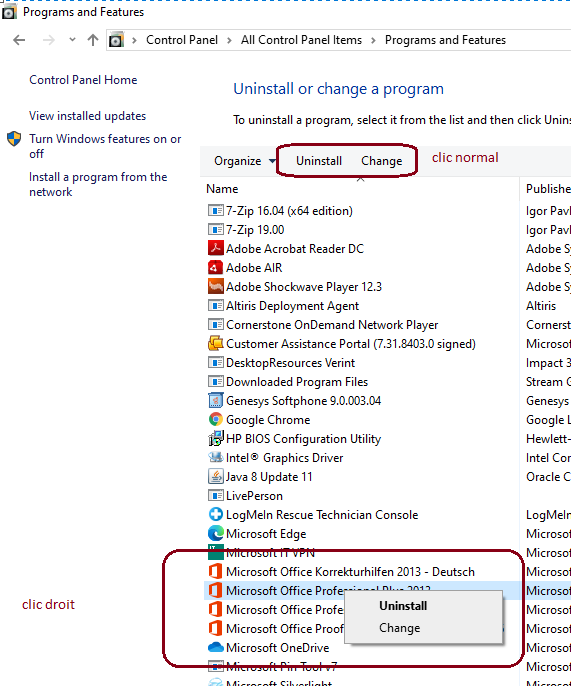Screen dimensions: 571x686
Task: Click the Cornerstone OnDemand Network Player icon
Action: coord(215,324)
